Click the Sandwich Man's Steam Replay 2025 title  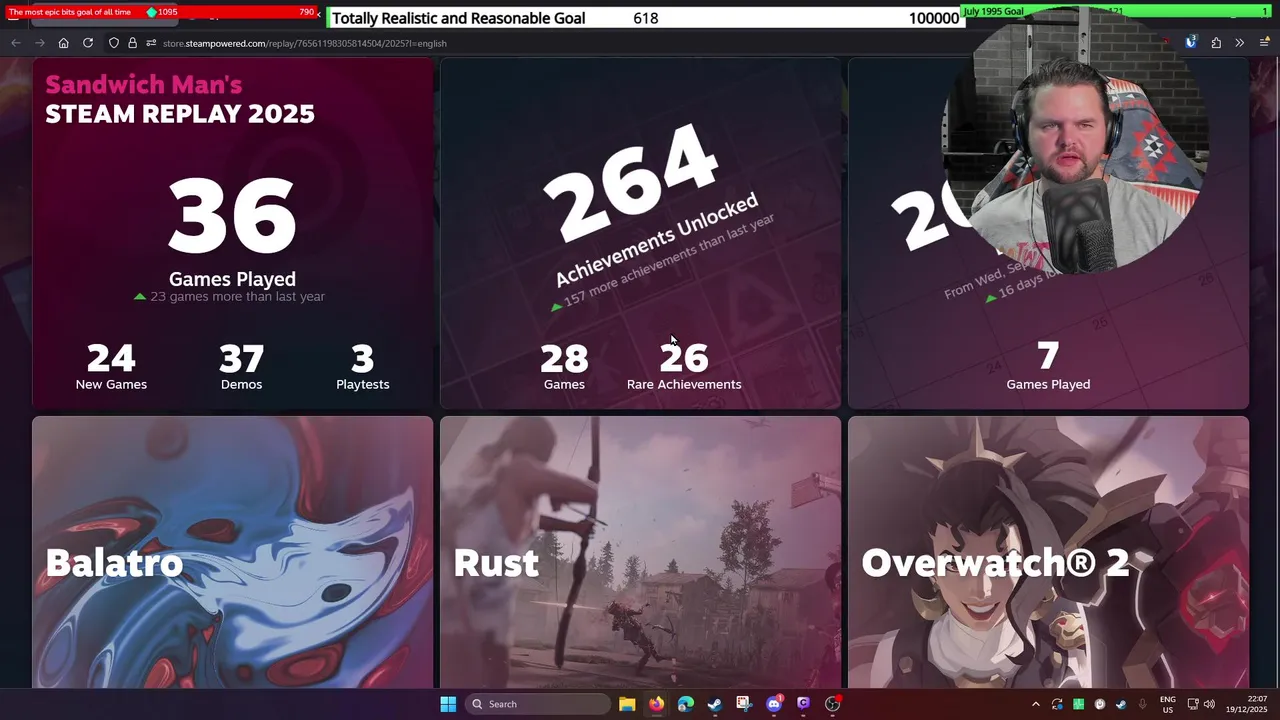(x=180, y=99)
